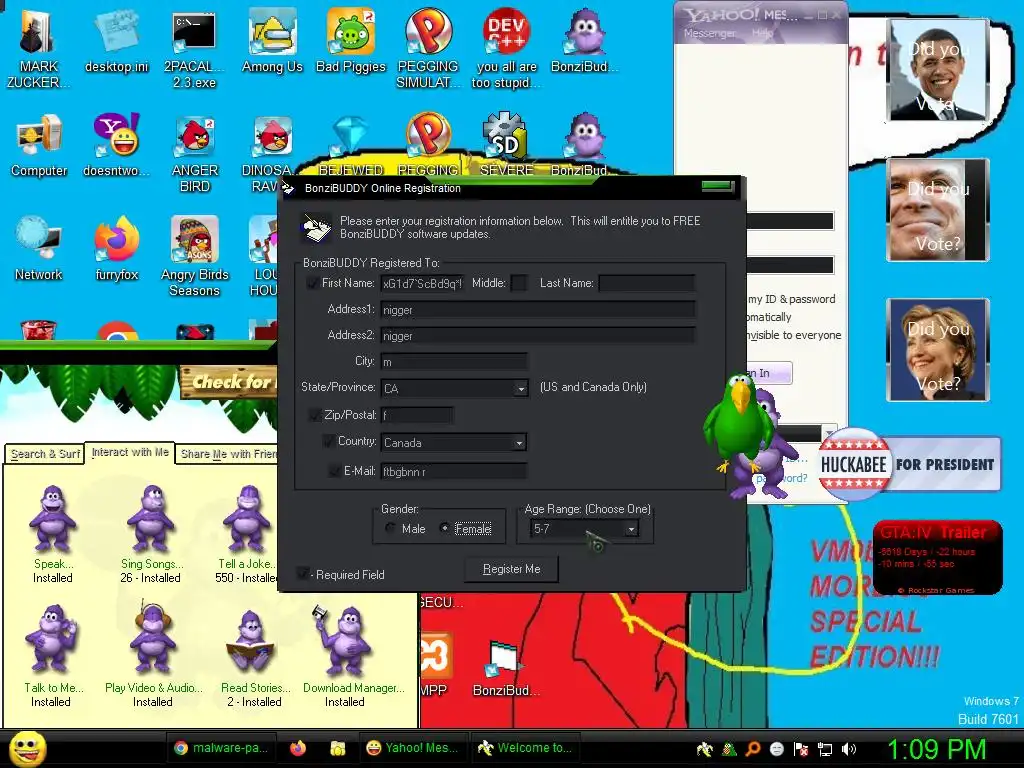Screen dimensions: 1024x768
Task: Click the orange magnifier tray icon
Action: (x=753, y=749)
